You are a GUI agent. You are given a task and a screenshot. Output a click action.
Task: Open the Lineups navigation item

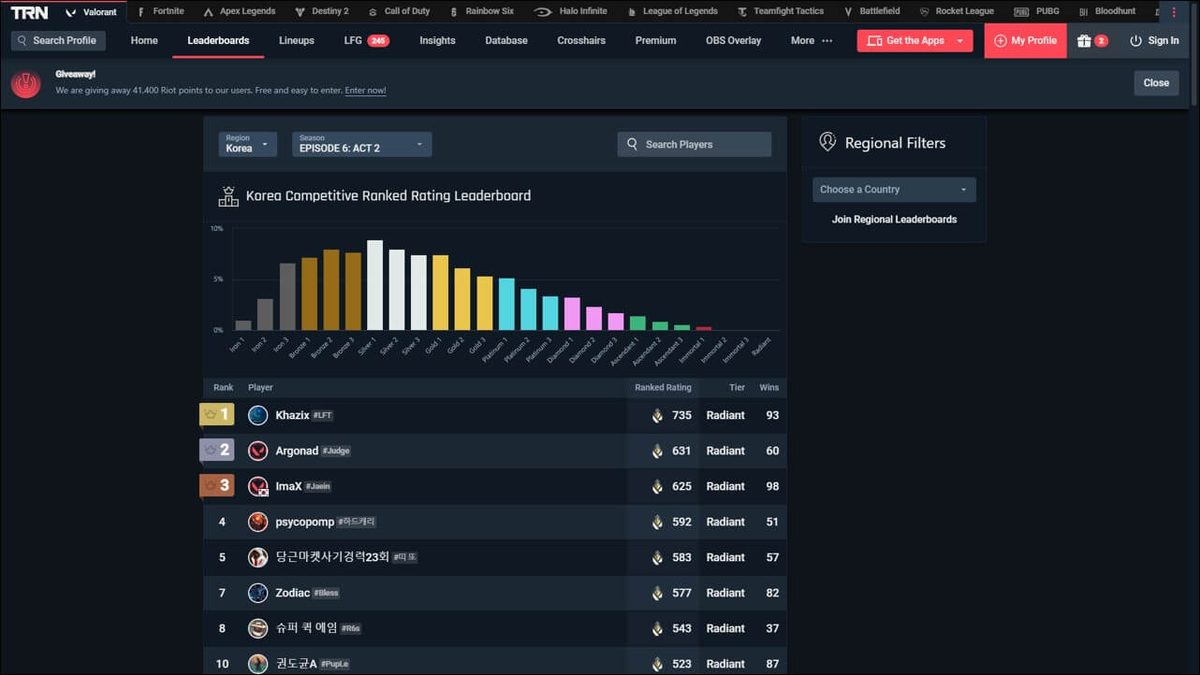296,41
